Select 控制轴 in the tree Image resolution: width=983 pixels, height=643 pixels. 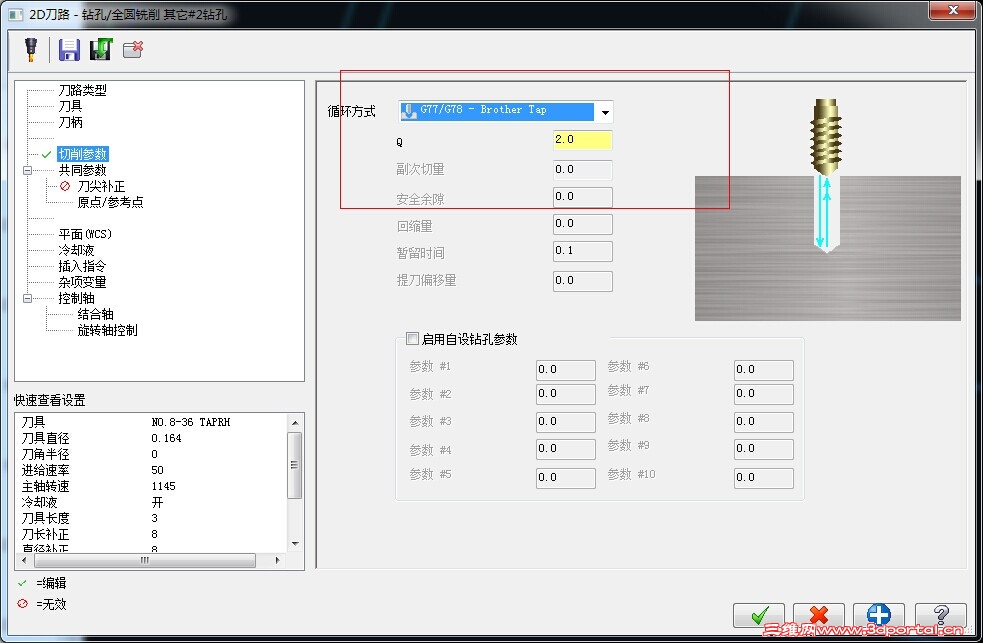point(76,298)
